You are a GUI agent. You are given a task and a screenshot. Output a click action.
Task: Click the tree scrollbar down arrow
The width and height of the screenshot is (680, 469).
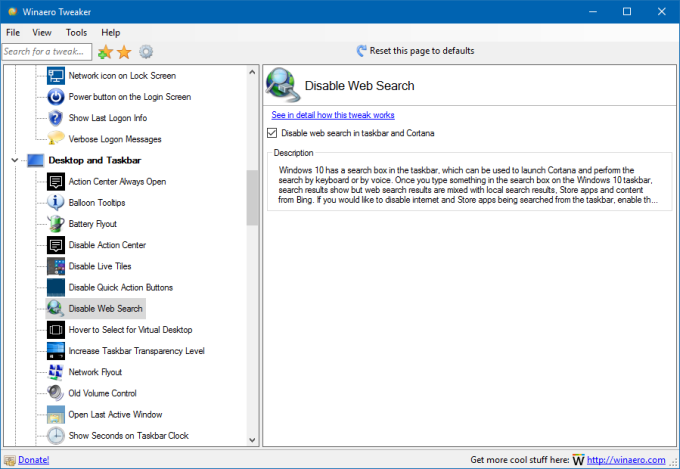tap(252, 440)
